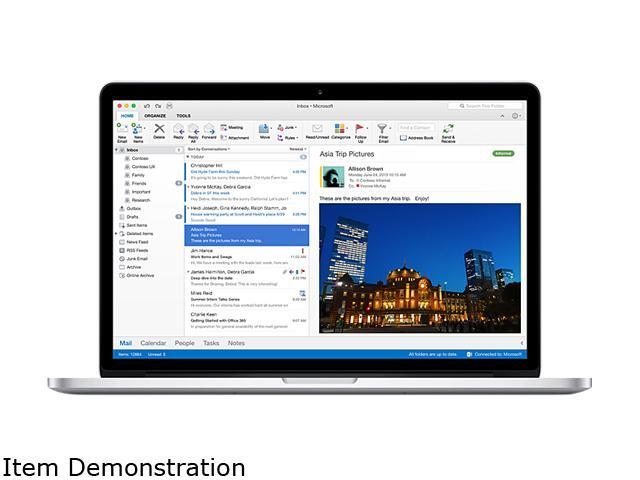Open the Filter Email dropdown arrow

click(390, 129)
